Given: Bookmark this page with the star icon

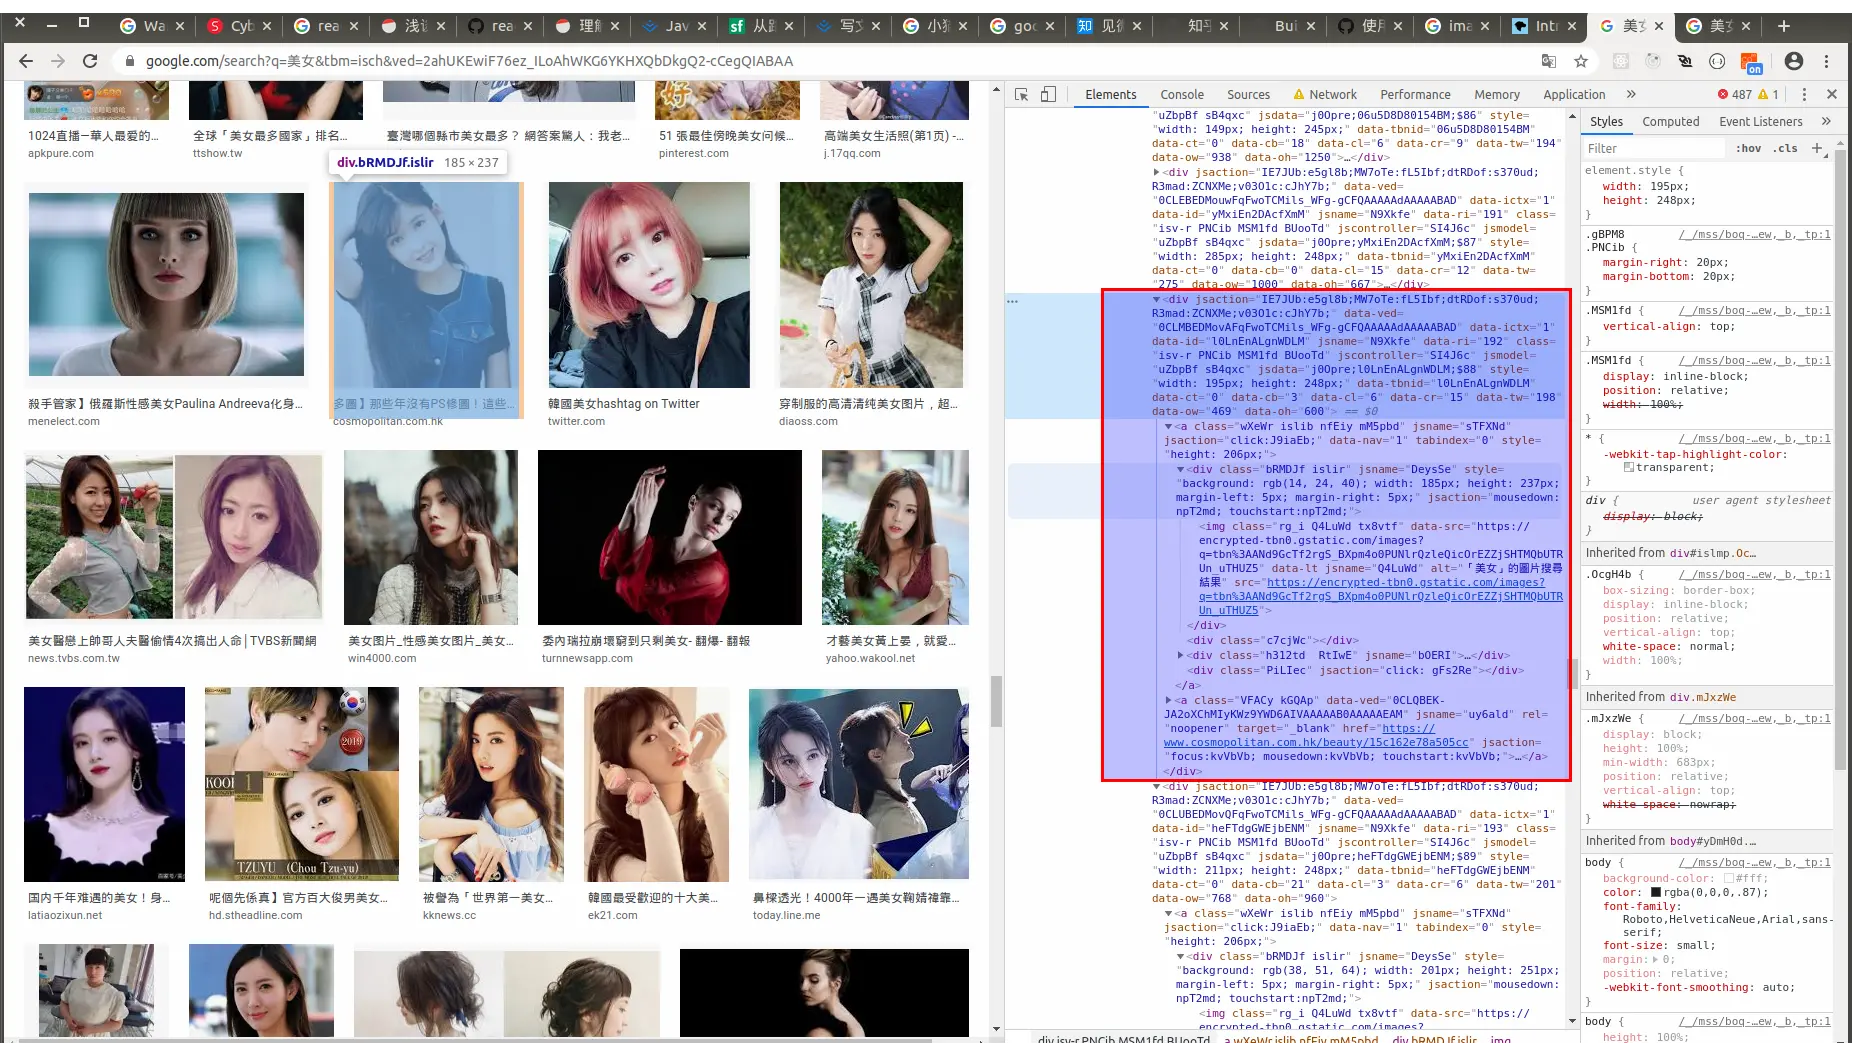Looking at the screenshot, I should pos(1581,61).
